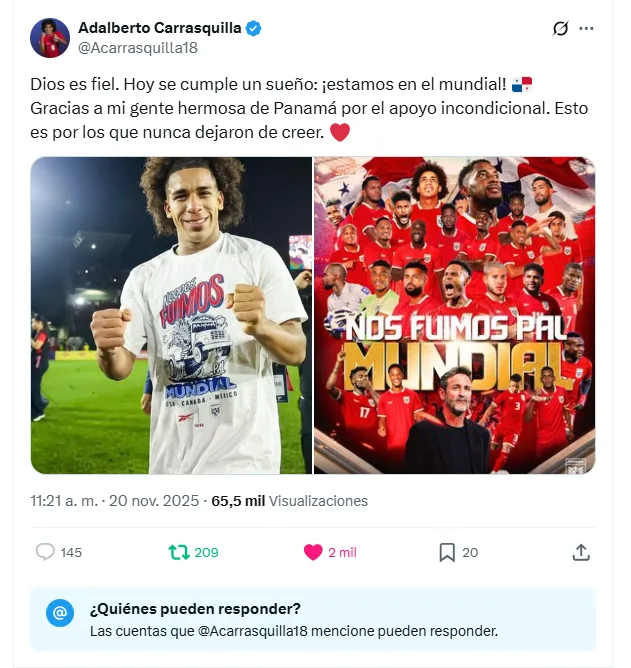This screenshot has height=668, width=631.
Task: Click the green repost icon
Action: click(179, 552)
